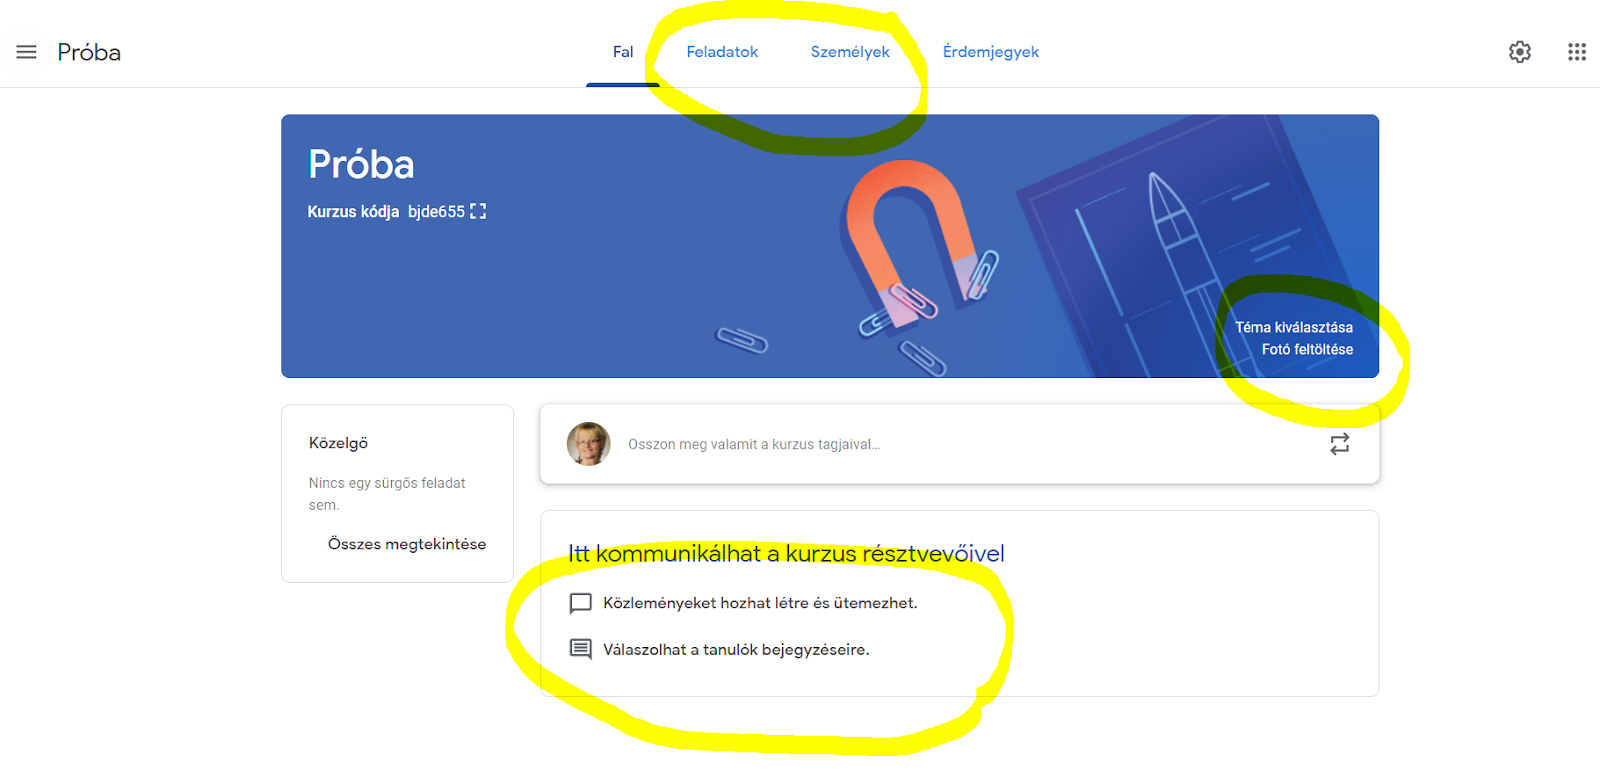Switch to the Fal tab

click(623, 52)
